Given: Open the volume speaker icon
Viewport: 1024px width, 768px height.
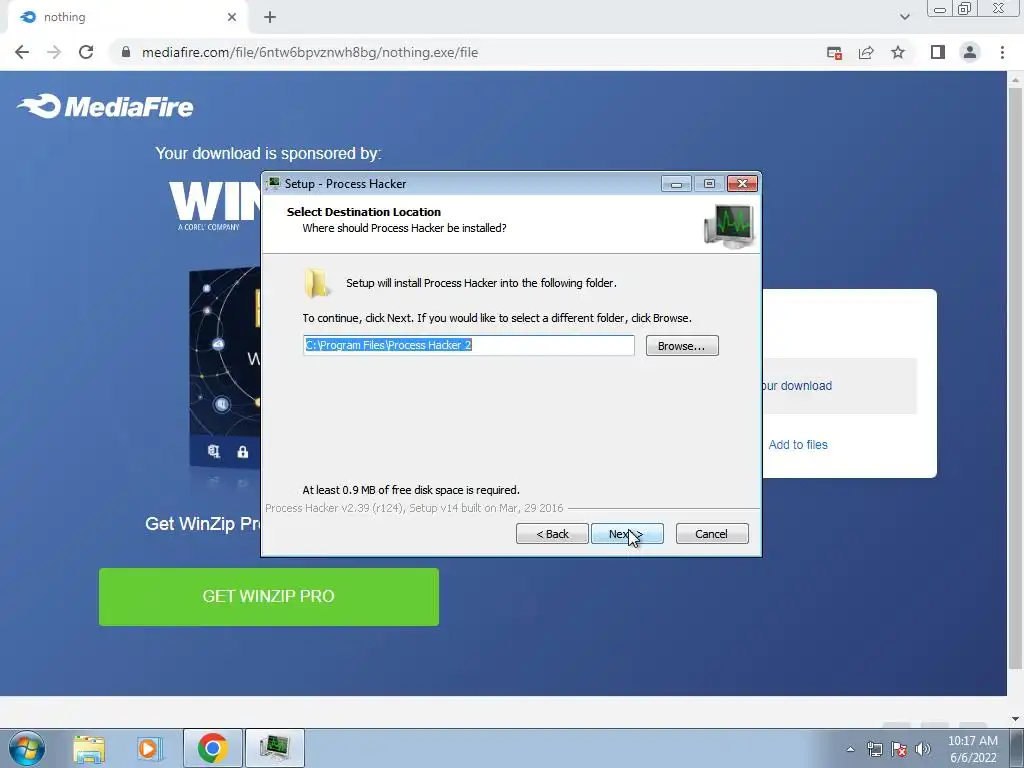Looking at the screenshot, I should click(x=923, y=749).
